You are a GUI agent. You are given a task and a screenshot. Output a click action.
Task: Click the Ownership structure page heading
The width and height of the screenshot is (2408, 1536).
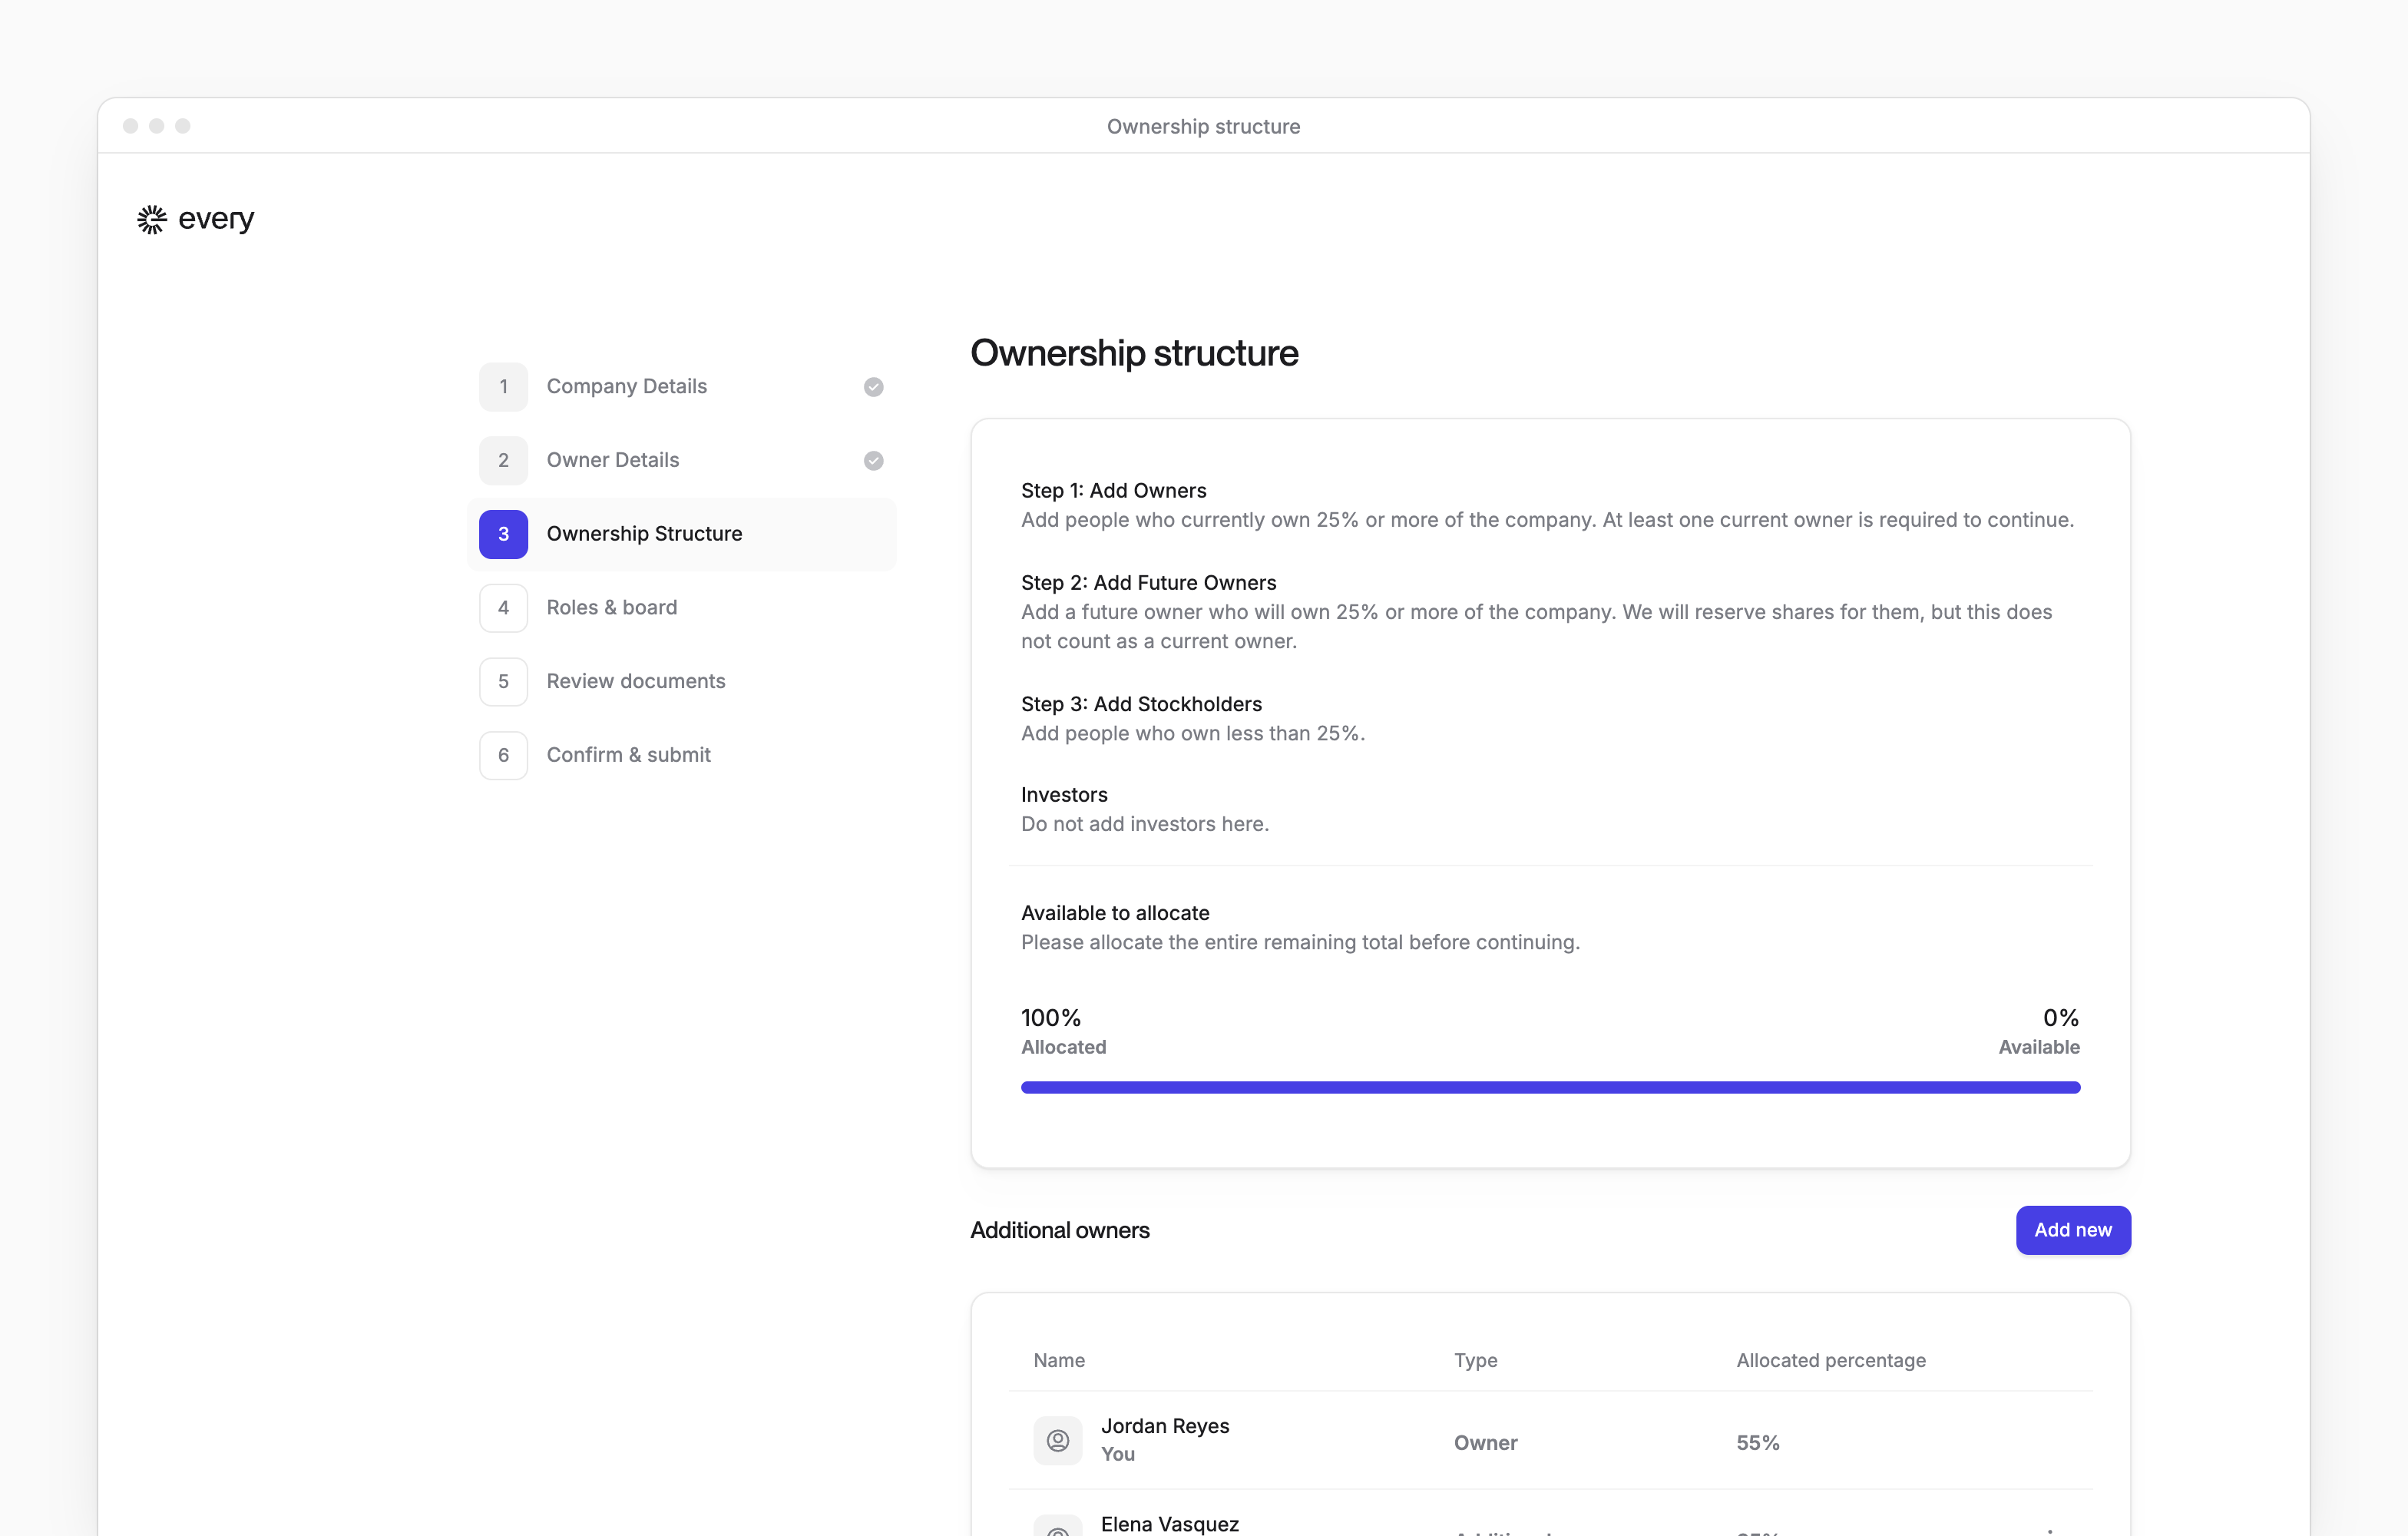coord(1134,353)
